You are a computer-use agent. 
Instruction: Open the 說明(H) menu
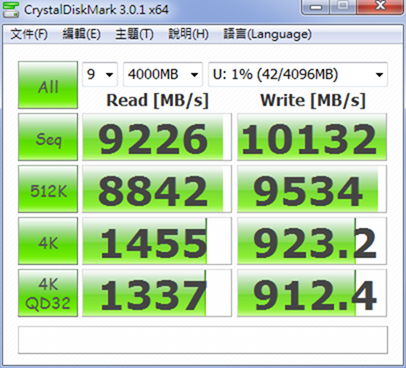(x=188, y=34)
